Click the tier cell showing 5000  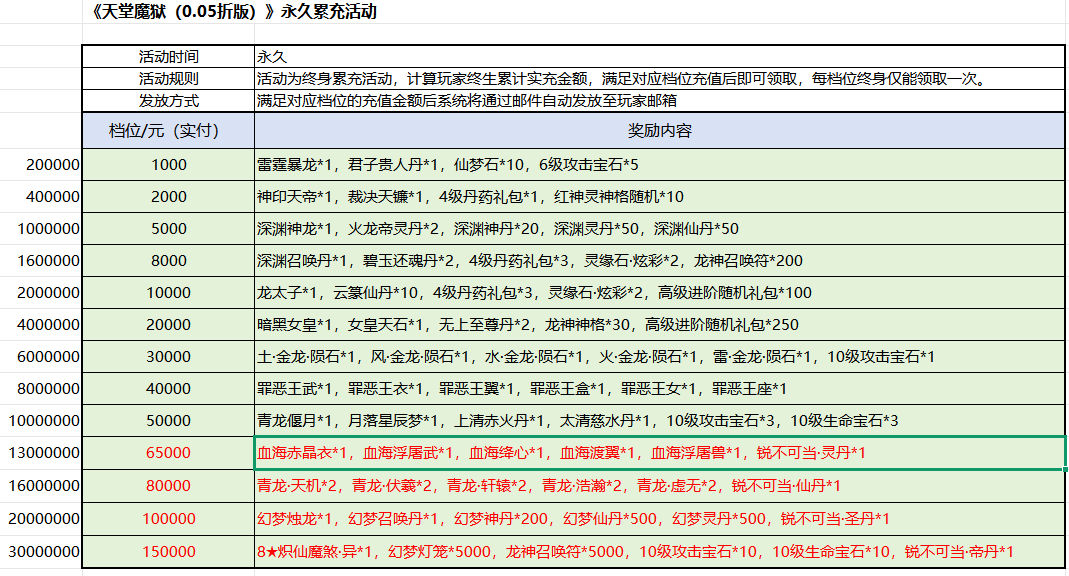168,229
